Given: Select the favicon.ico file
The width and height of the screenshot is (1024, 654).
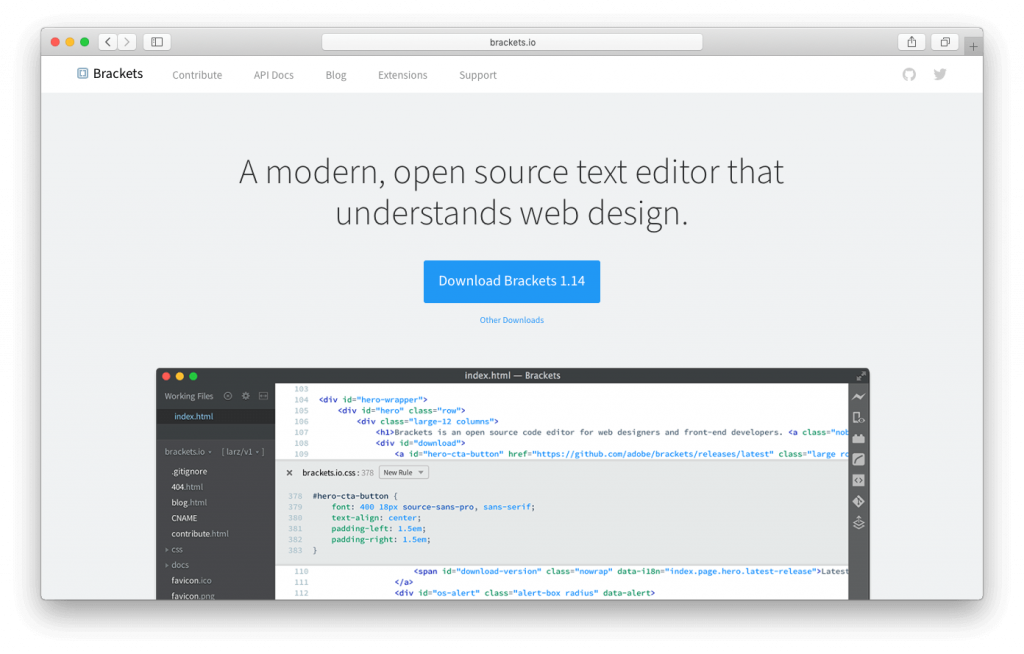Looking at the screenshot, I should (x=191, y=580).
